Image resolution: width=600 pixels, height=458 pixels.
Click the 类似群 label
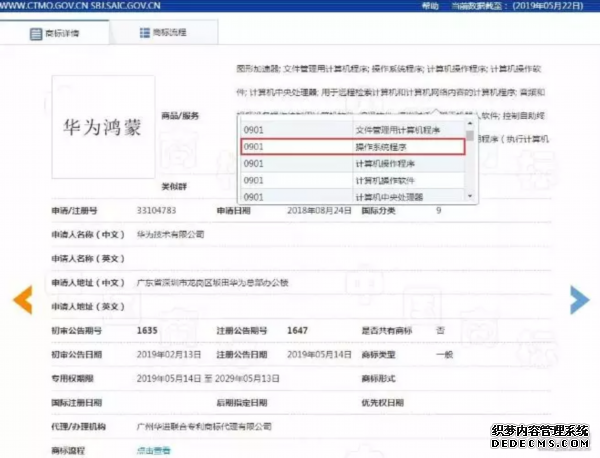point(174,186)
